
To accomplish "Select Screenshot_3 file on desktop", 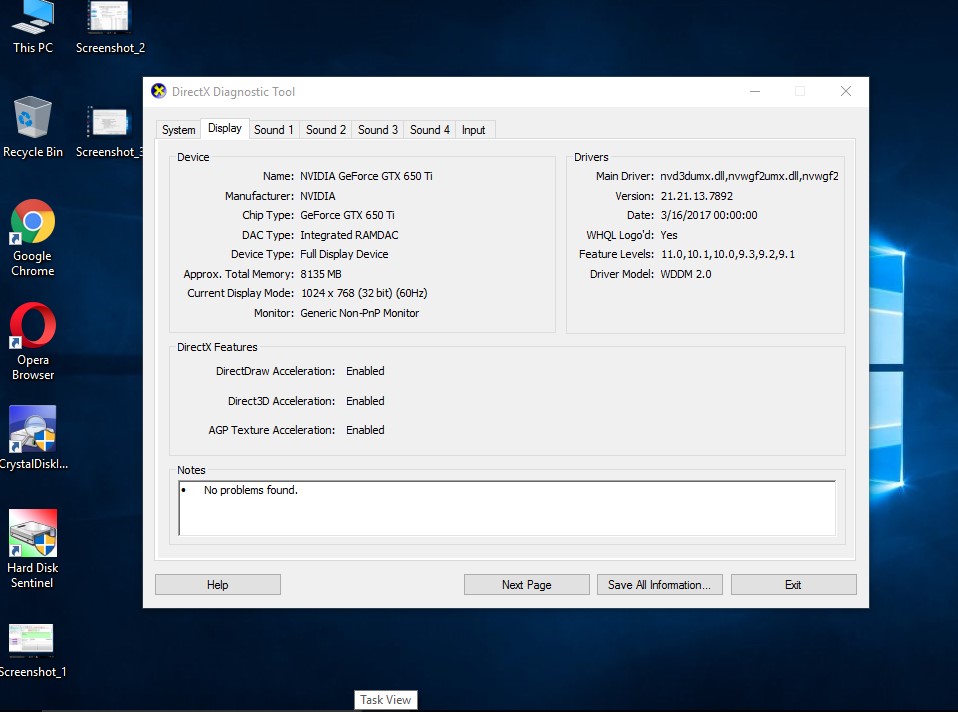I will point(109,123).
